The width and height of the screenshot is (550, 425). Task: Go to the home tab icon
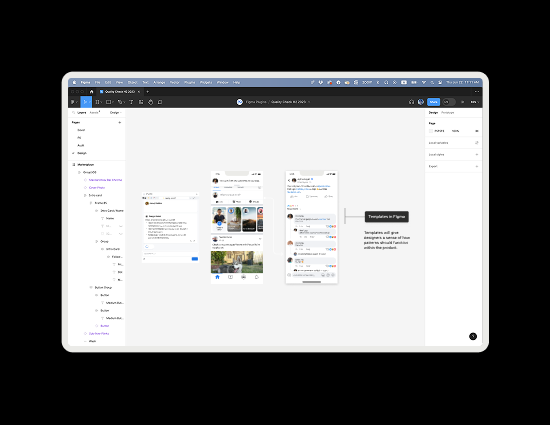[x=92, y=92]
